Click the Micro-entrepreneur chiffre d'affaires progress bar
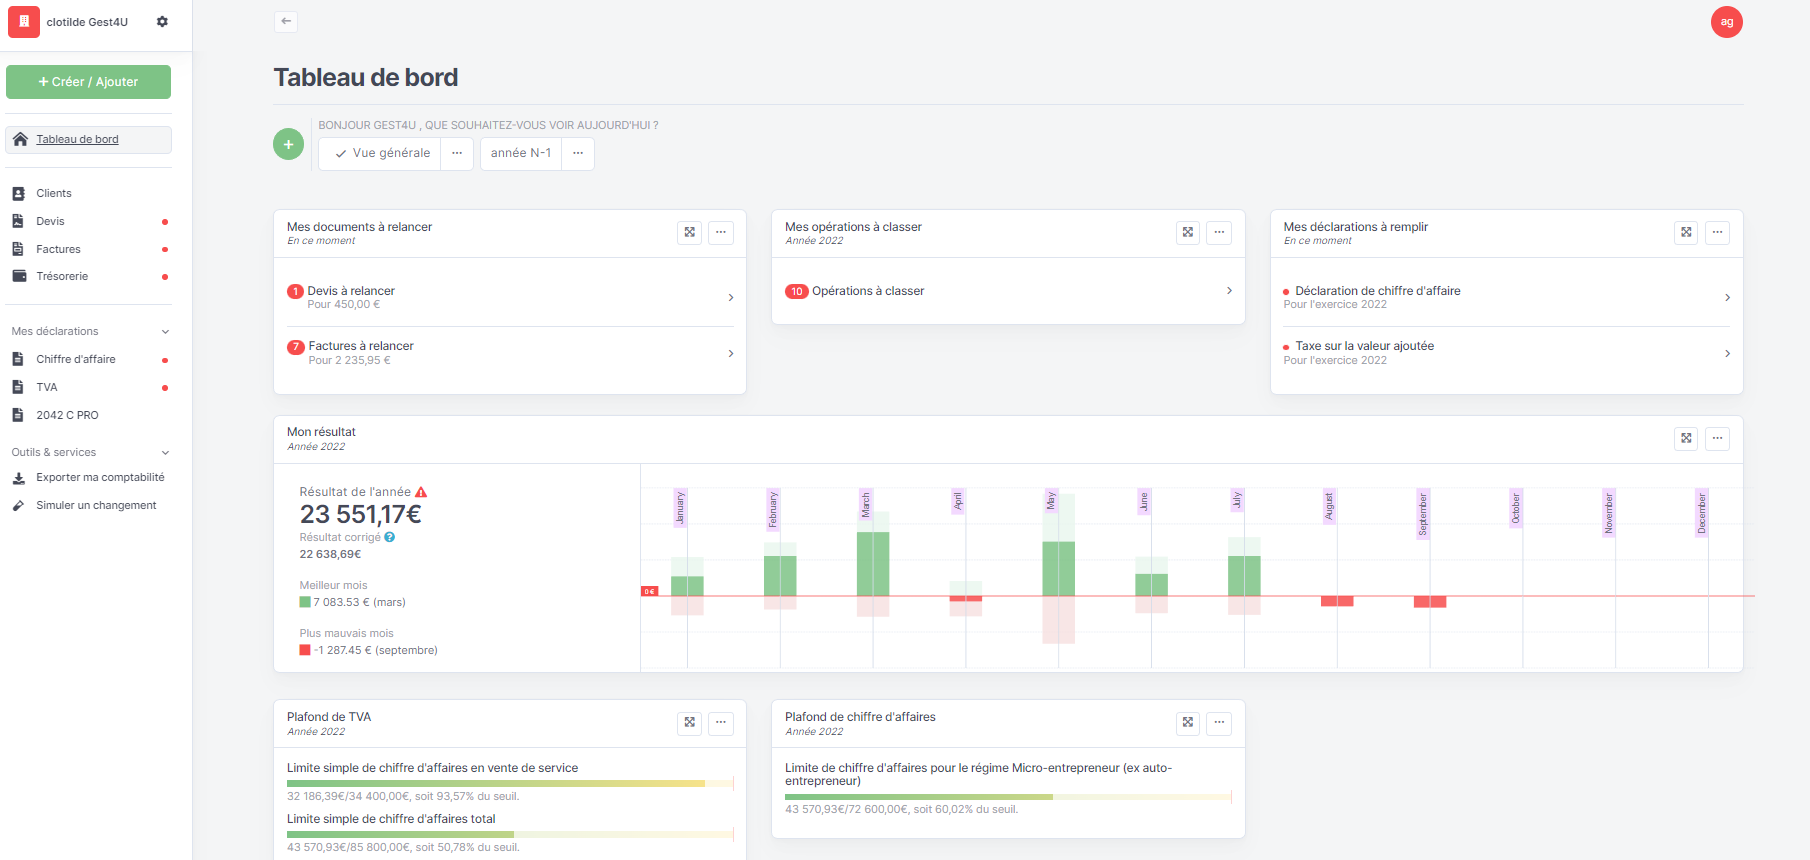The width and height of the screenshot is (1810, 860). (1007, 797)
